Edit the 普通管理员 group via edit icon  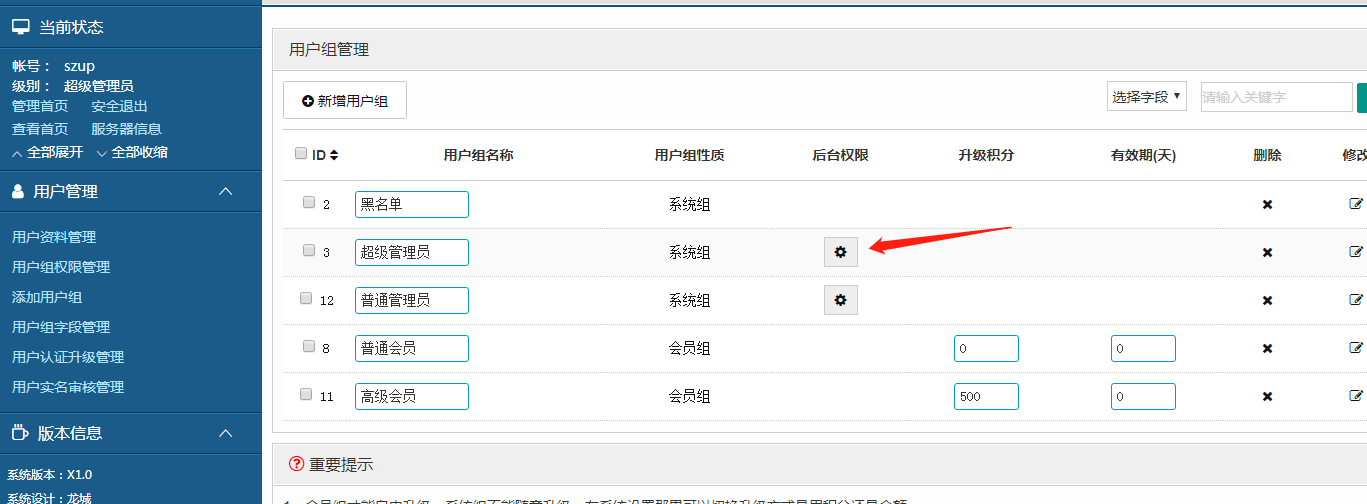coord(1355,300)
